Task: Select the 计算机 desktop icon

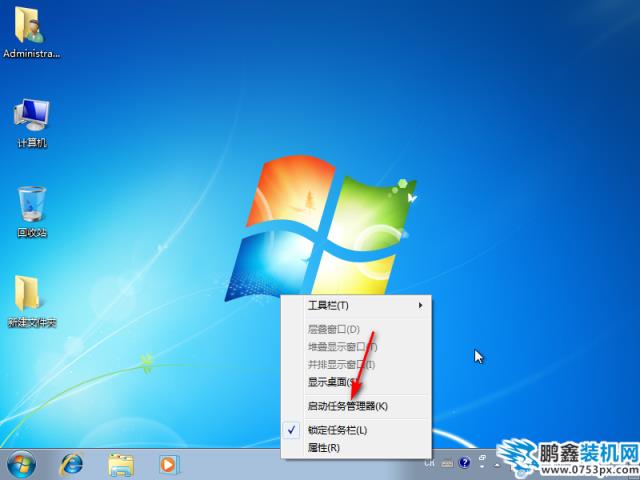Action: click(x=32, y=123)
